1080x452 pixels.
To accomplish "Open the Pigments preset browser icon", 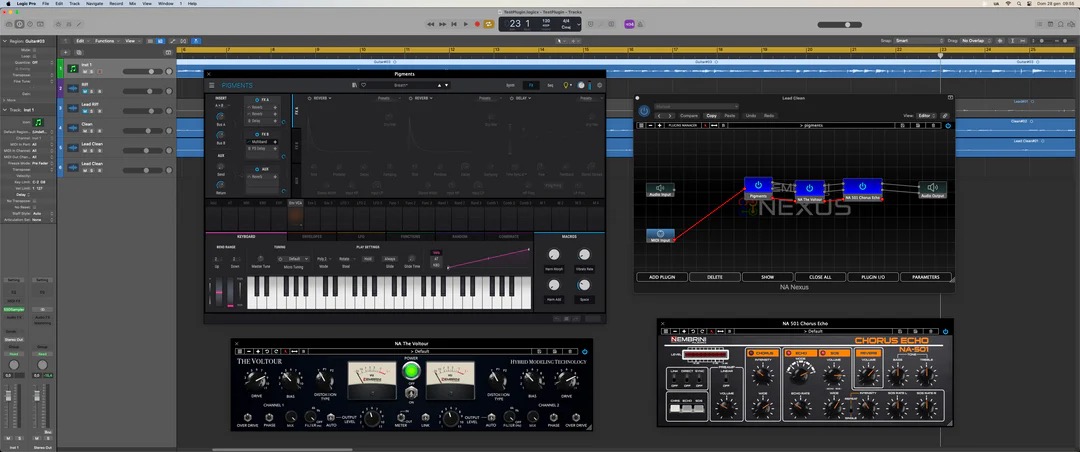I will tap(354, 85).
